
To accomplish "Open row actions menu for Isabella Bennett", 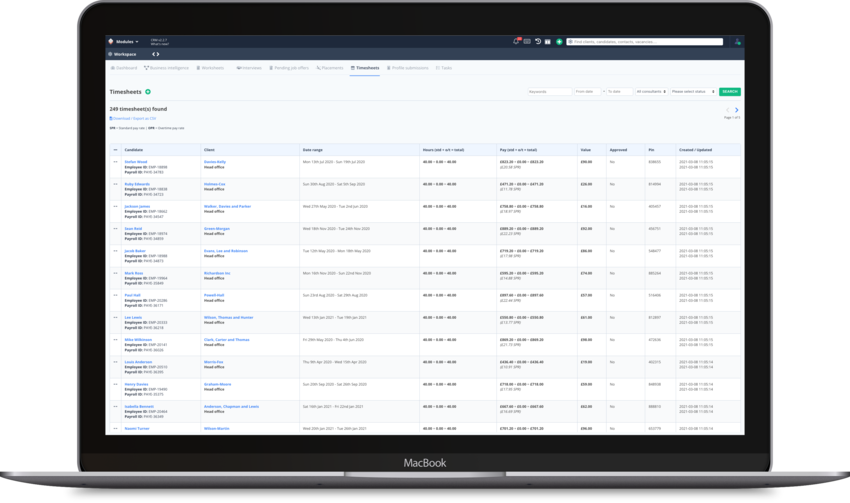I will 115,406.
